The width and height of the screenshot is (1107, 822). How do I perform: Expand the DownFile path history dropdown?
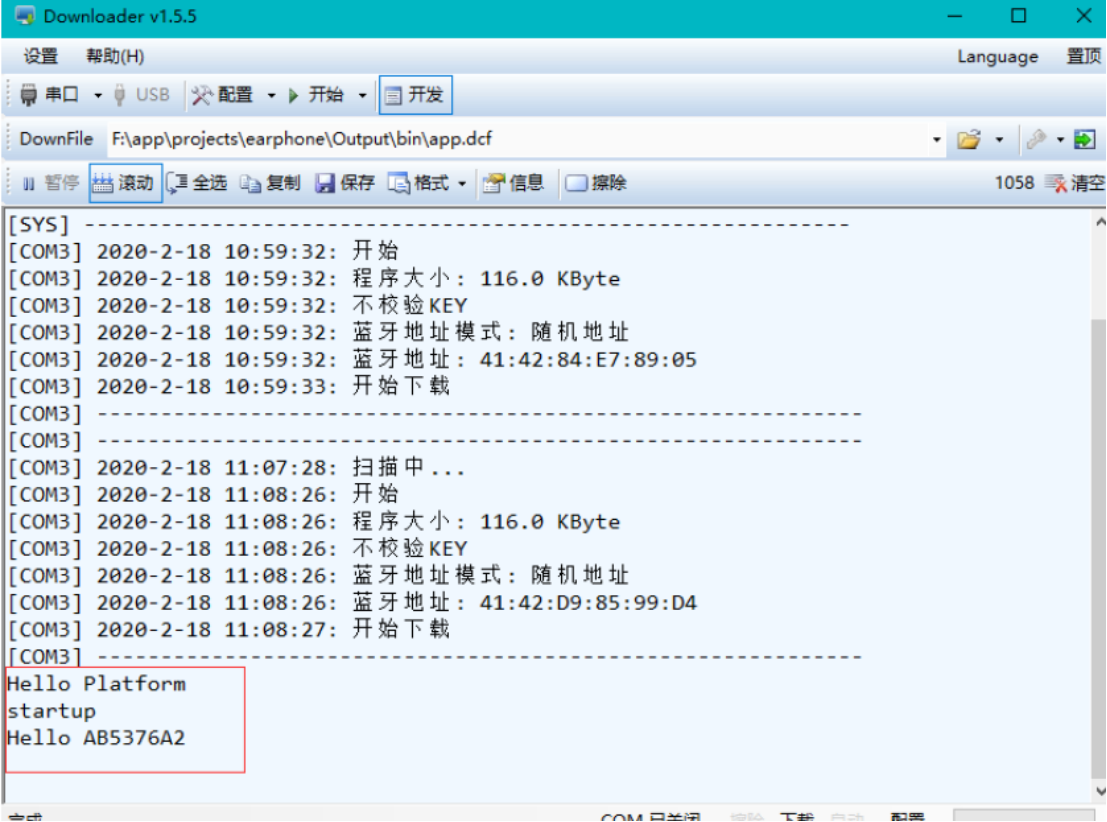tap(936, 140)
